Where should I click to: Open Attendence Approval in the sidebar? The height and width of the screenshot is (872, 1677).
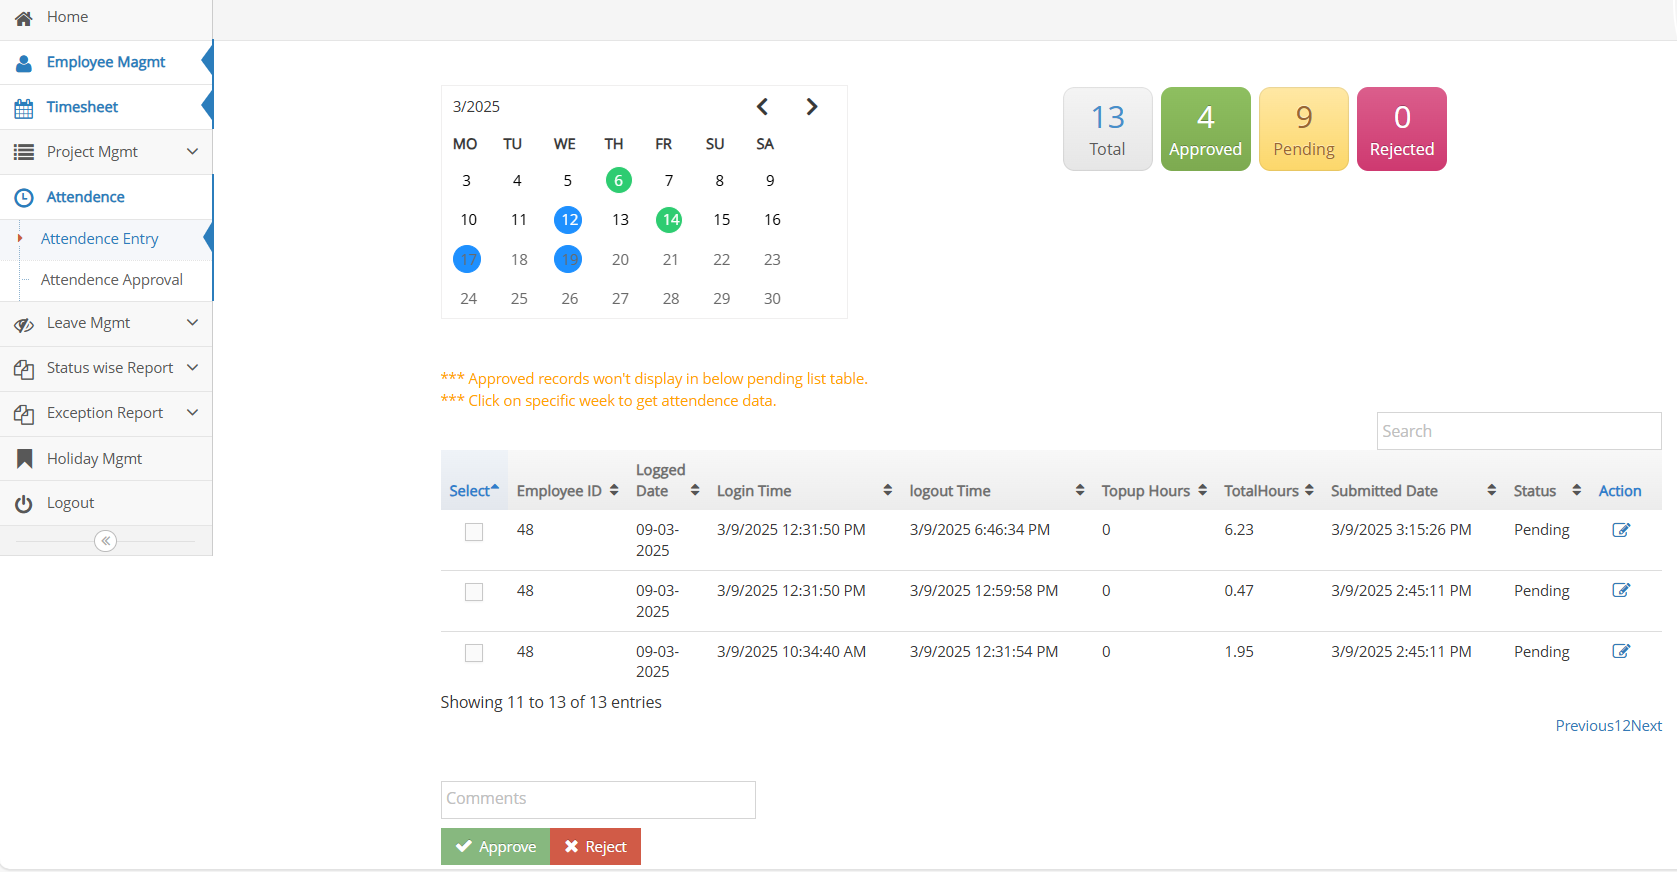pos(112,280)
